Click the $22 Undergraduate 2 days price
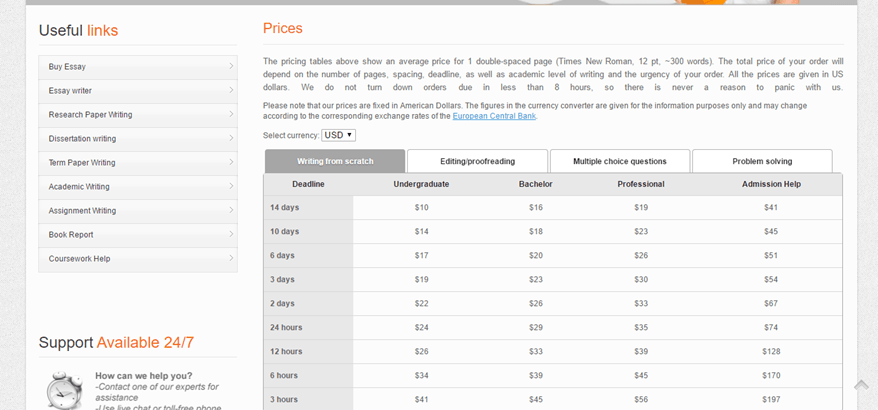The image size is (878, 410). pos(422,304)
